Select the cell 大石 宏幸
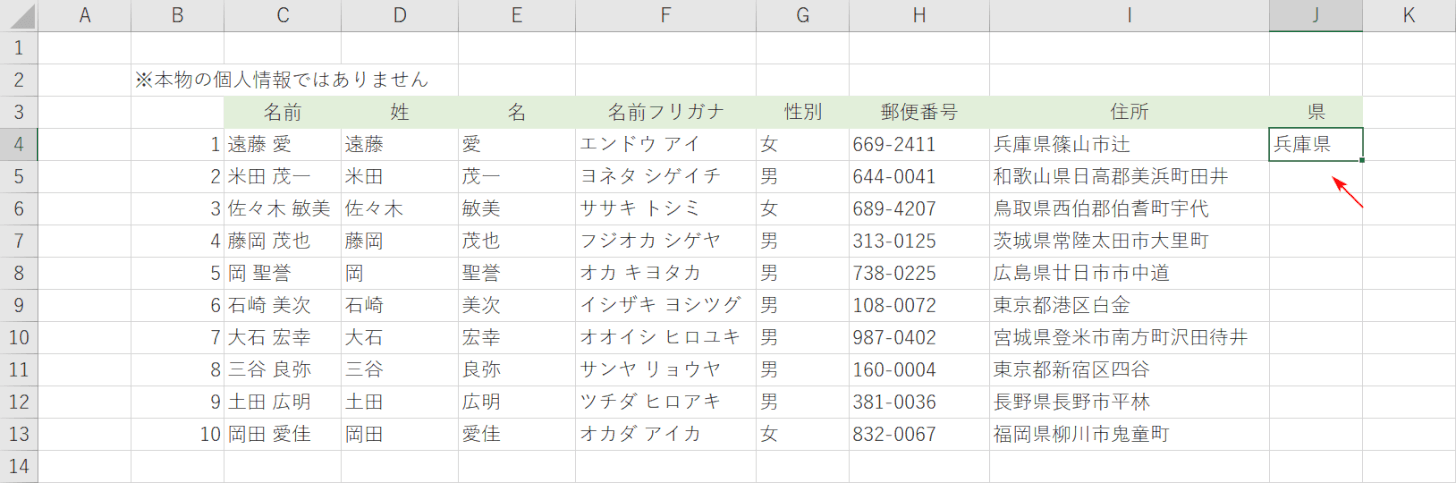This screenshot has width=1456, height=483. pos(283,337)
